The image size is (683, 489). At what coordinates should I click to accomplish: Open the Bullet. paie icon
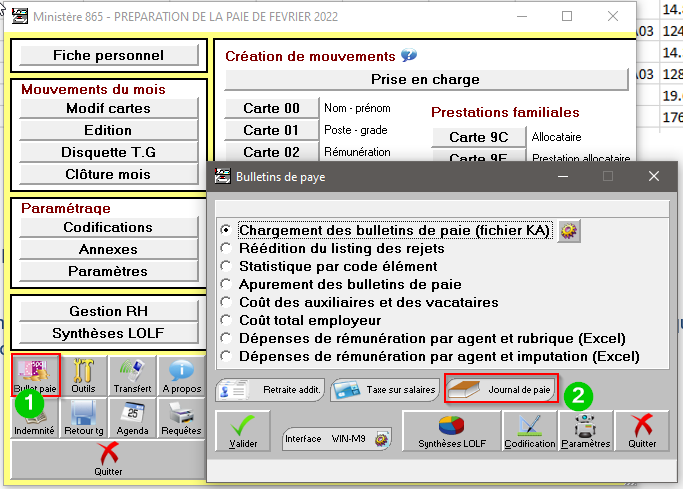pyautogui.click(x=37, y=376)
